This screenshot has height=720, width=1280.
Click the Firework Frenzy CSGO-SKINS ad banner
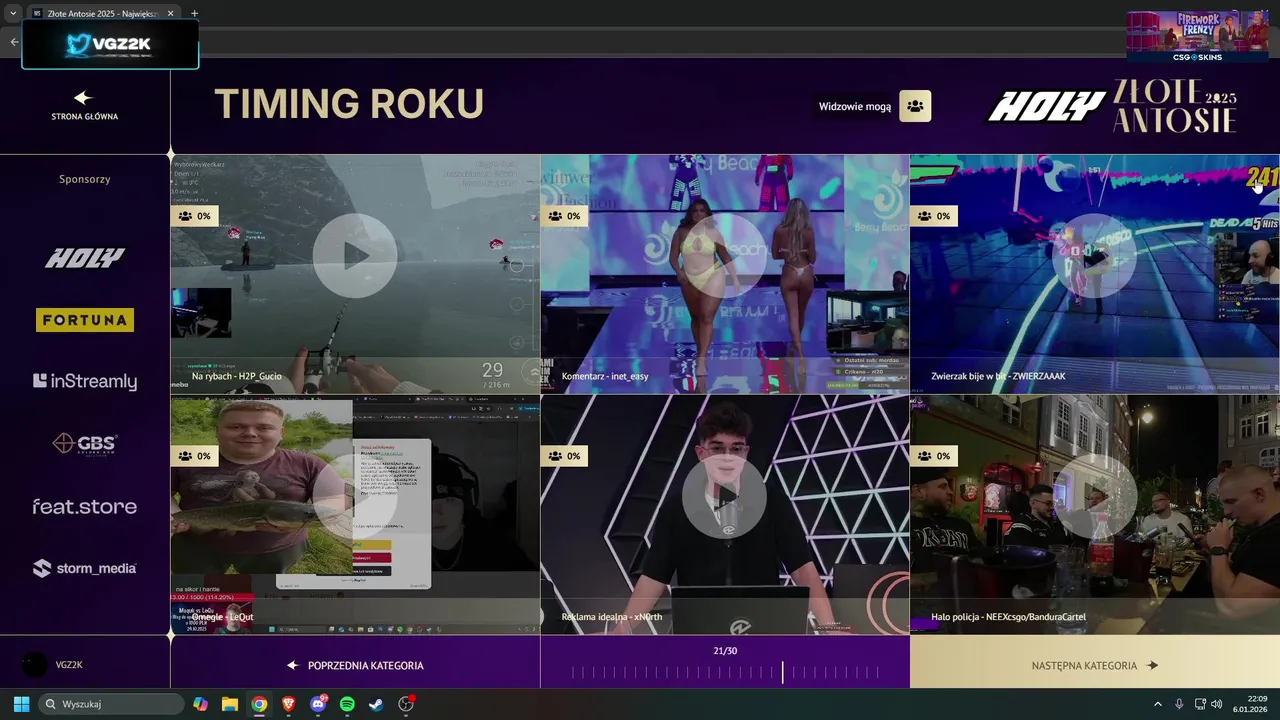point(1197,36)
